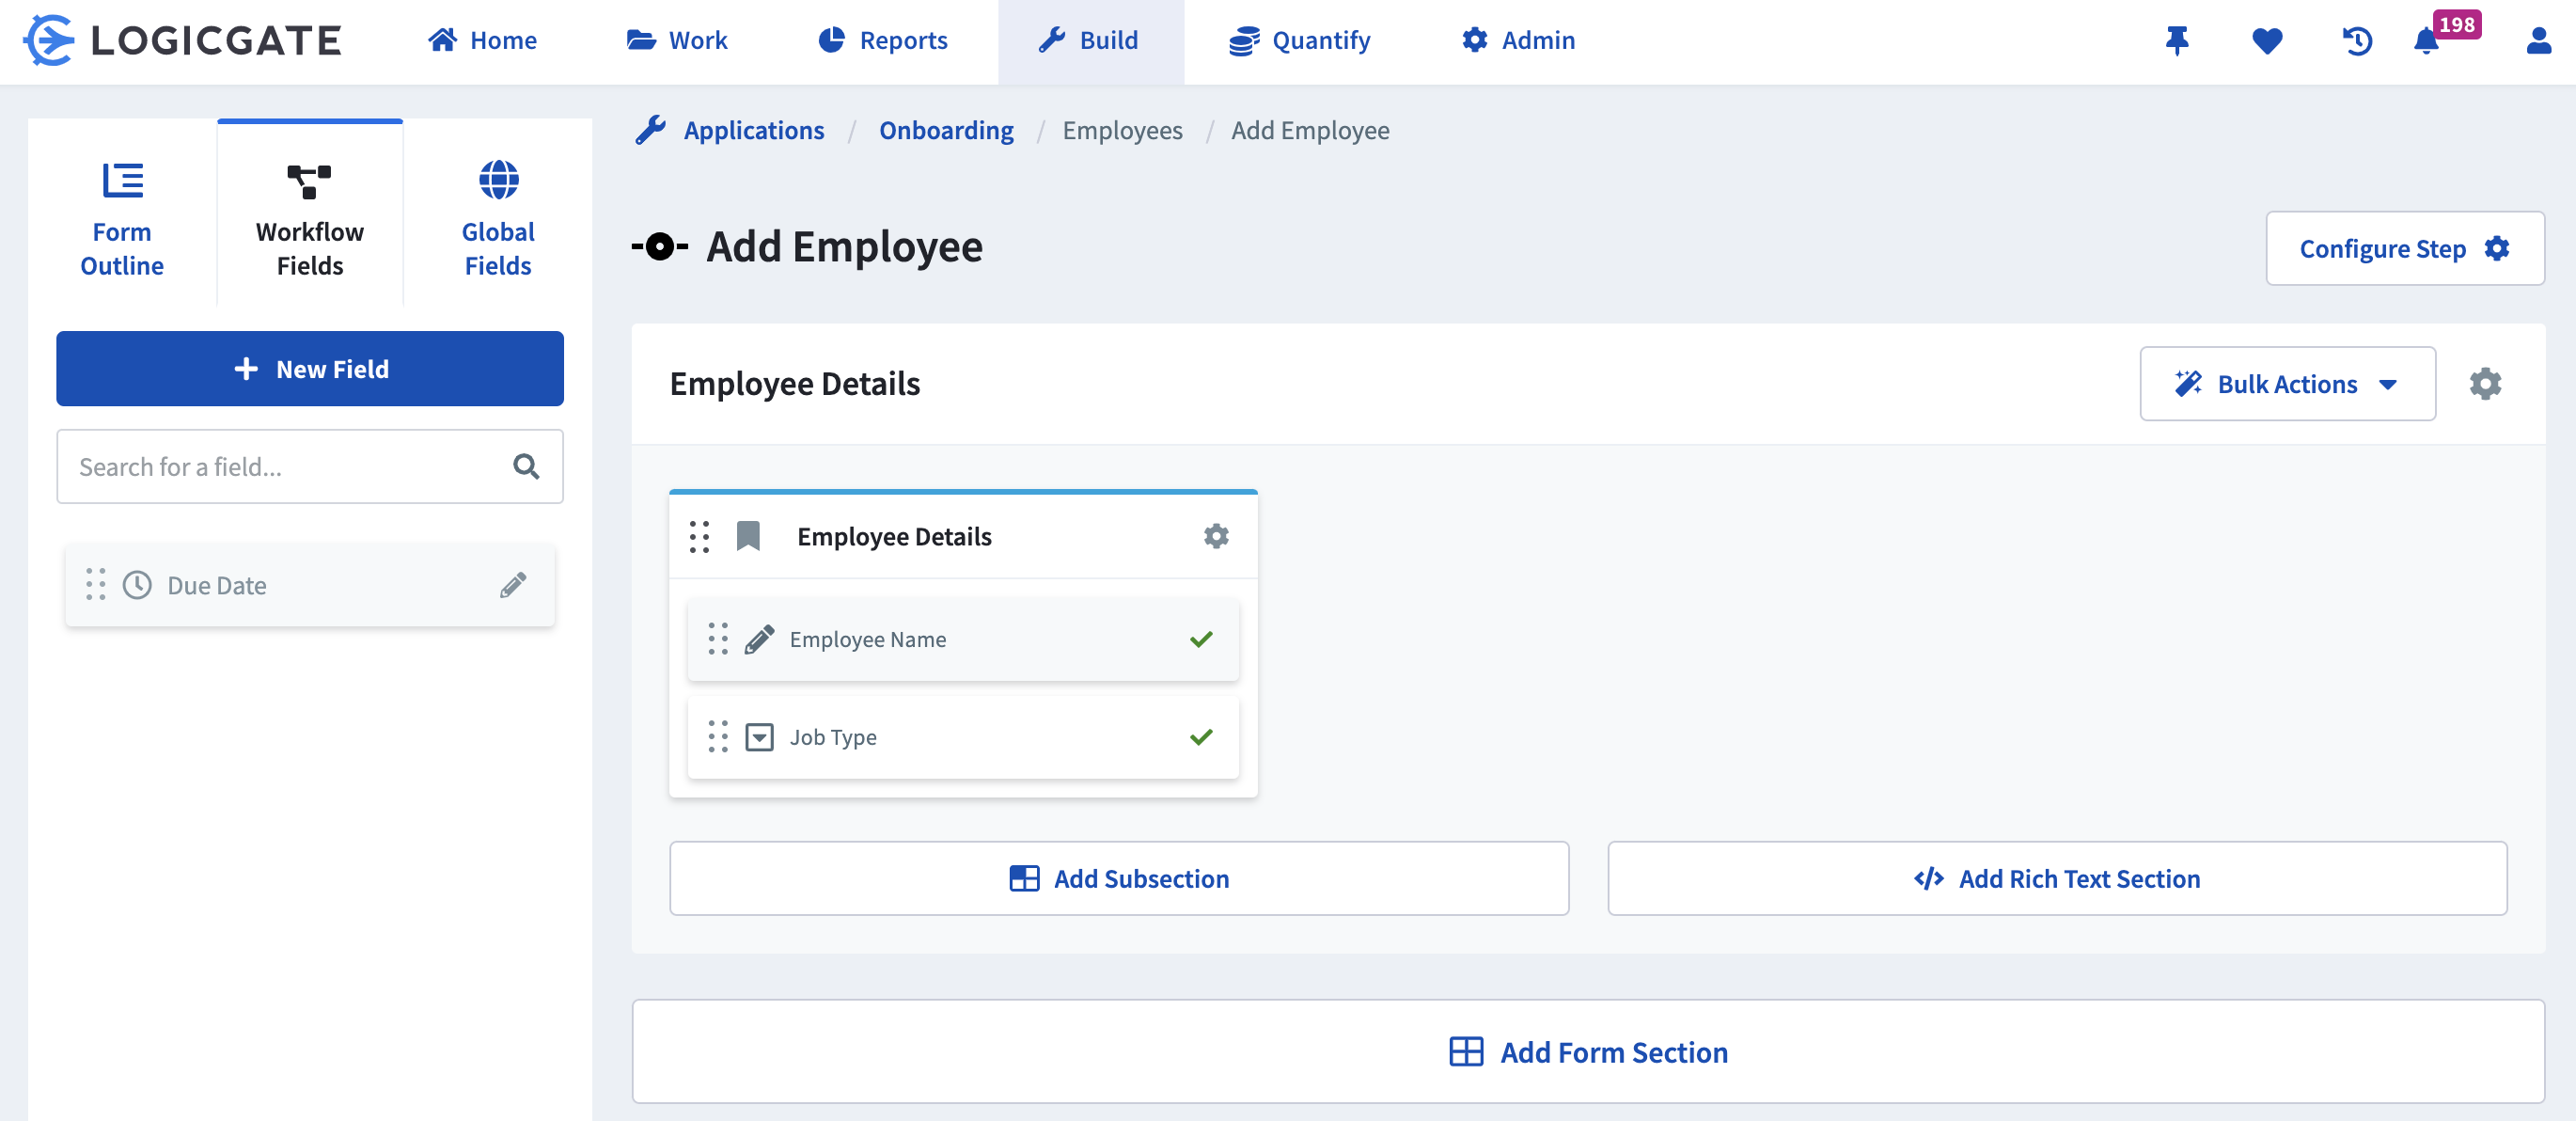Click the search magnifier in the field search
This screenshot has width=2576, height=1121.
point(525,466)
